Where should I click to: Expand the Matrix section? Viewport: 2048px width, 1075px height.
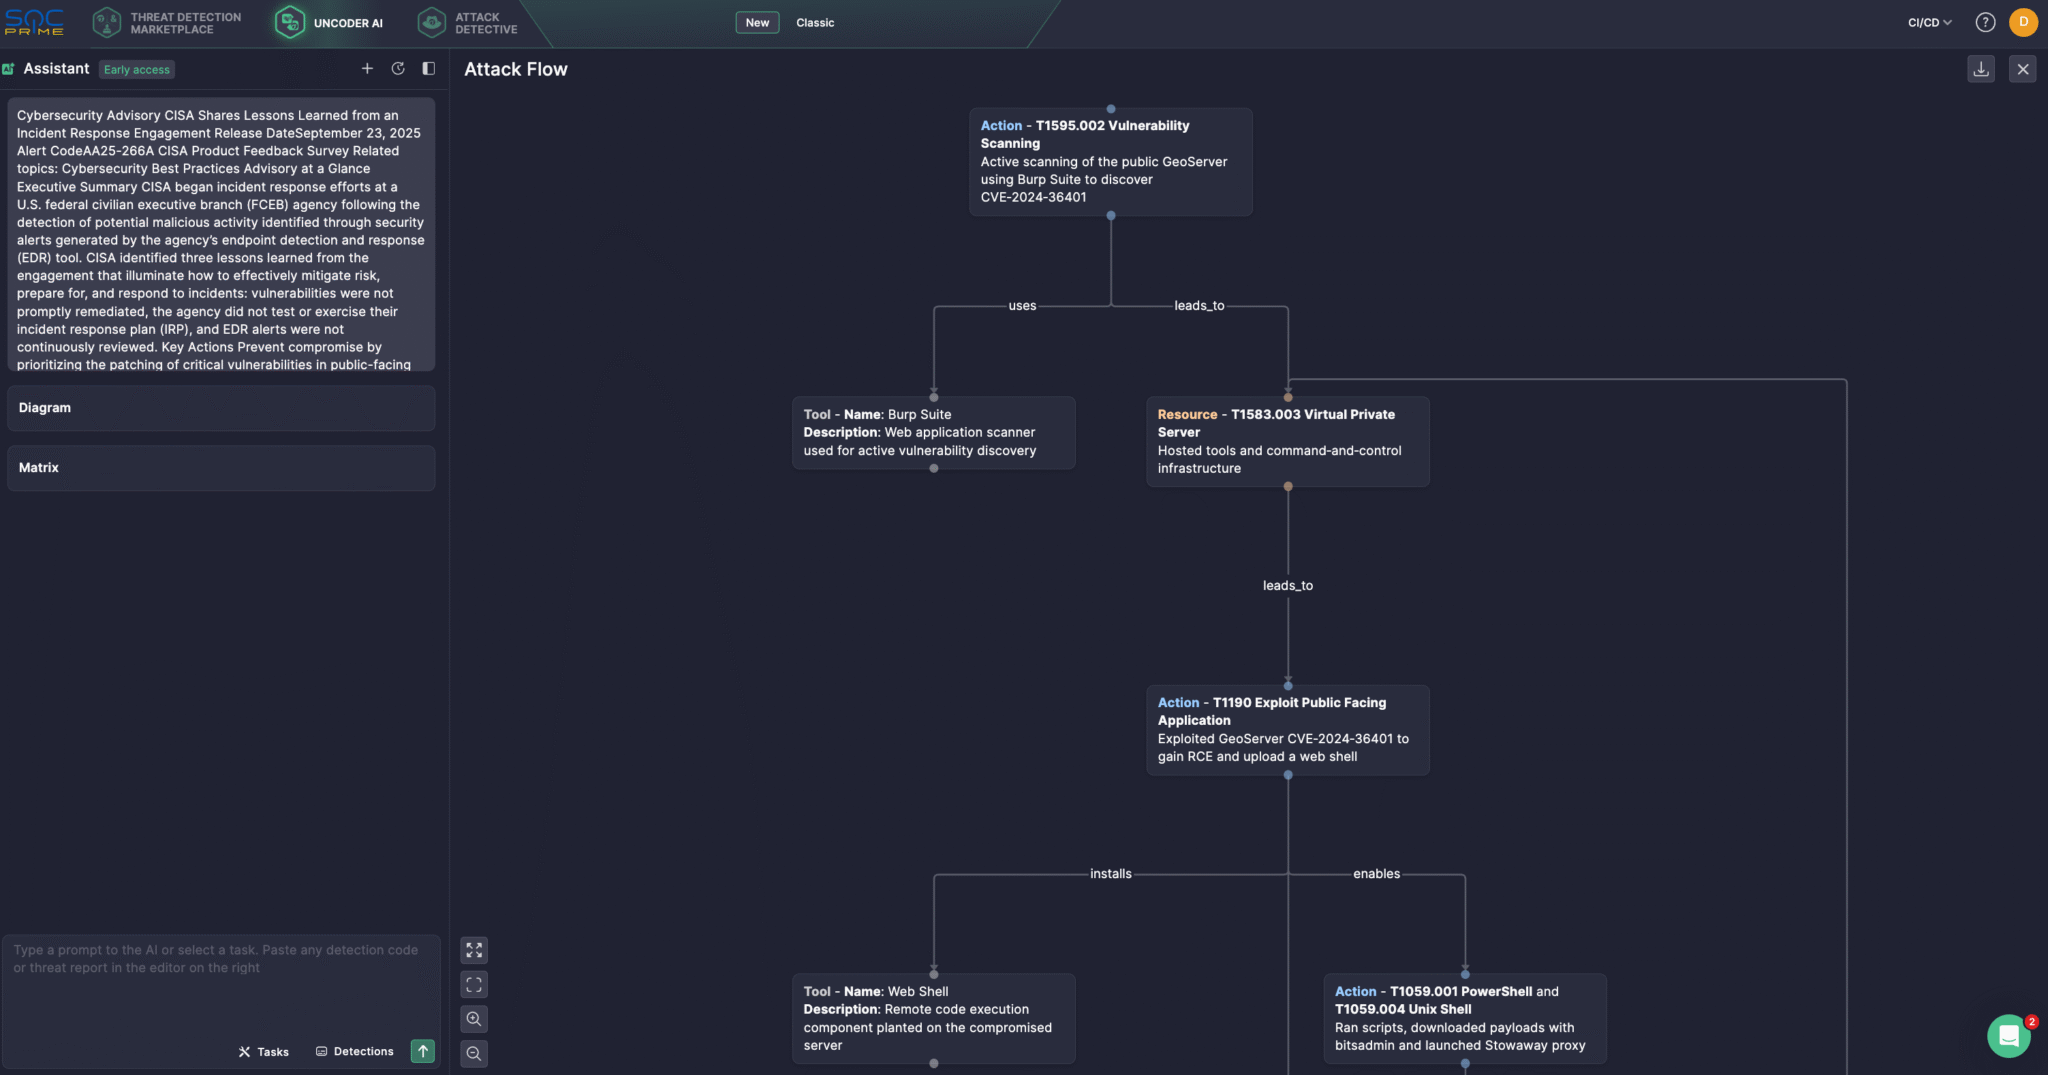pyautogui.click(x=221, y=468)
